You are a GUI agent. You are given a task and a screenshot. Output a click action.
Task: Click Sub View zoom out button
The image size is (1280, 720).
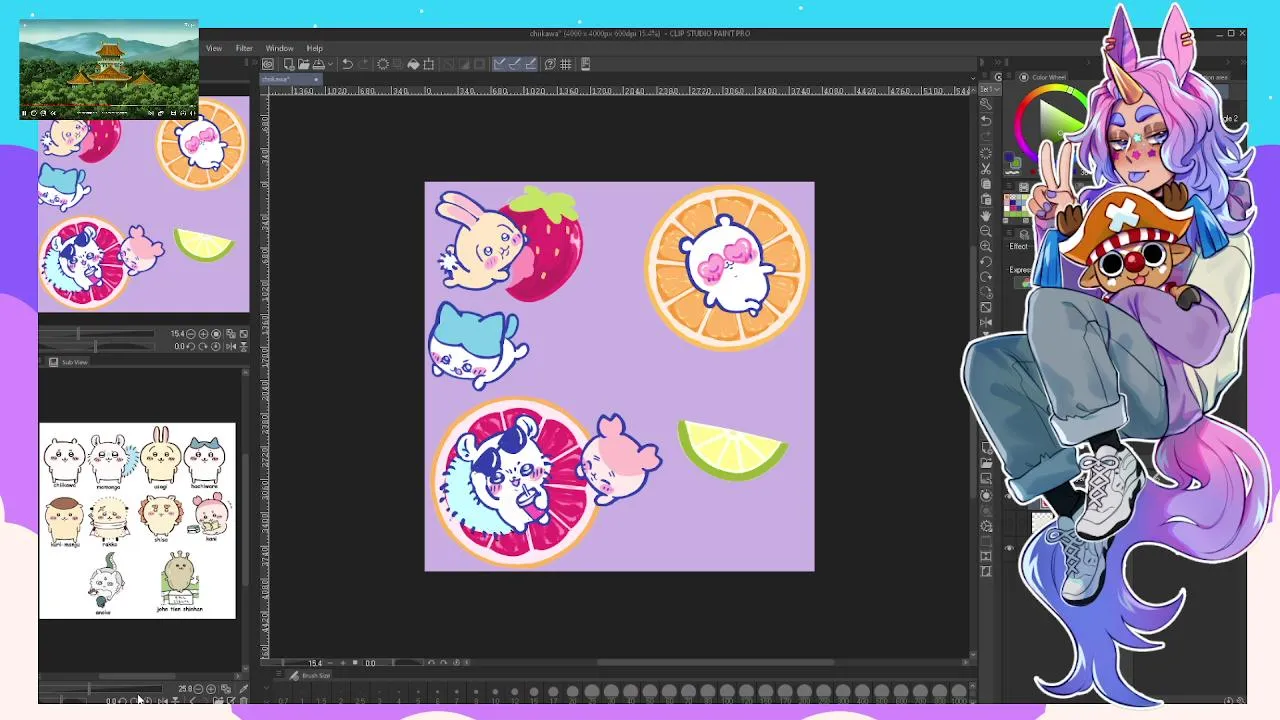(x=198, y=689)
